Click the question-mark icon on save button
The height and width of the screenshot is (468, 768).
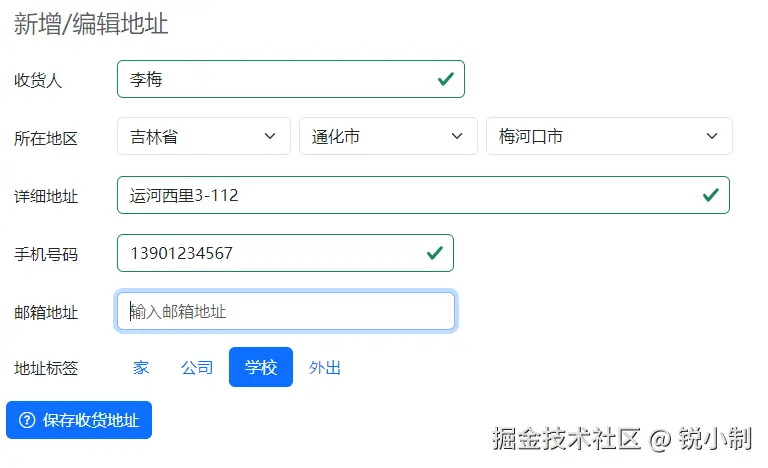pos(27,420)
